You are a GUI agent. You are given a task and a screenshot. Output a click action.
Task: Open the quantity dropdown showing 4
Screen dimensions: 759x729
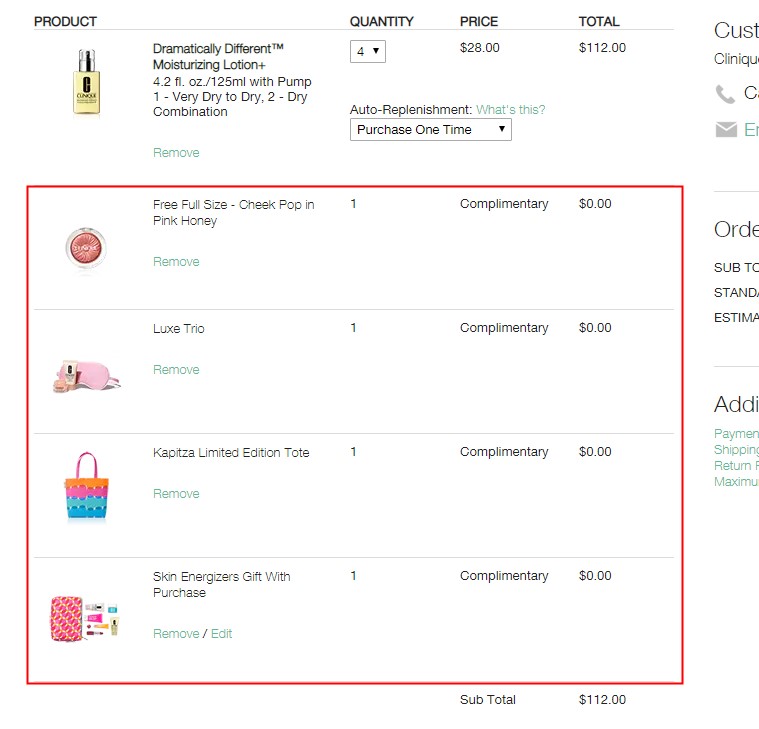(367, 51)
